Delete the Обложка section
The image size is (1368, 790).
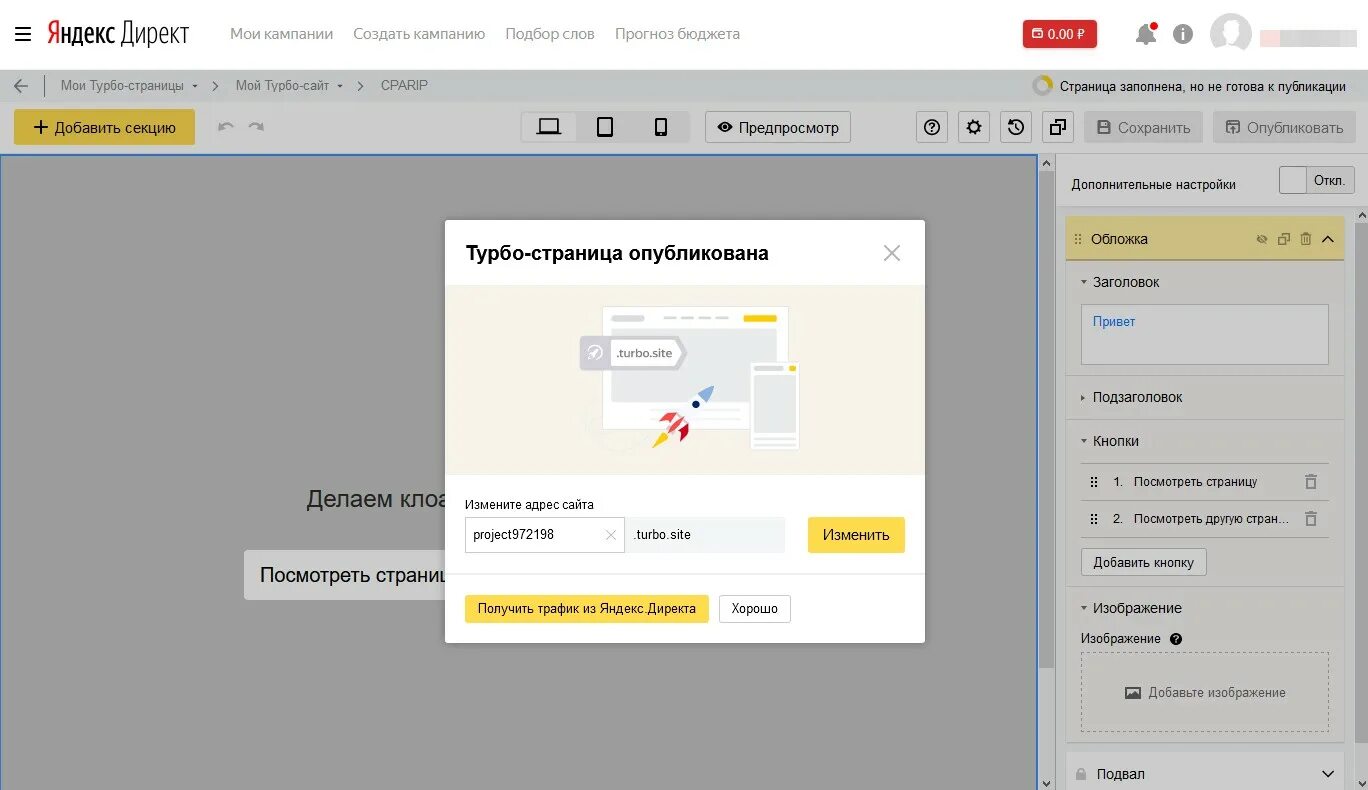point(1305,239)
